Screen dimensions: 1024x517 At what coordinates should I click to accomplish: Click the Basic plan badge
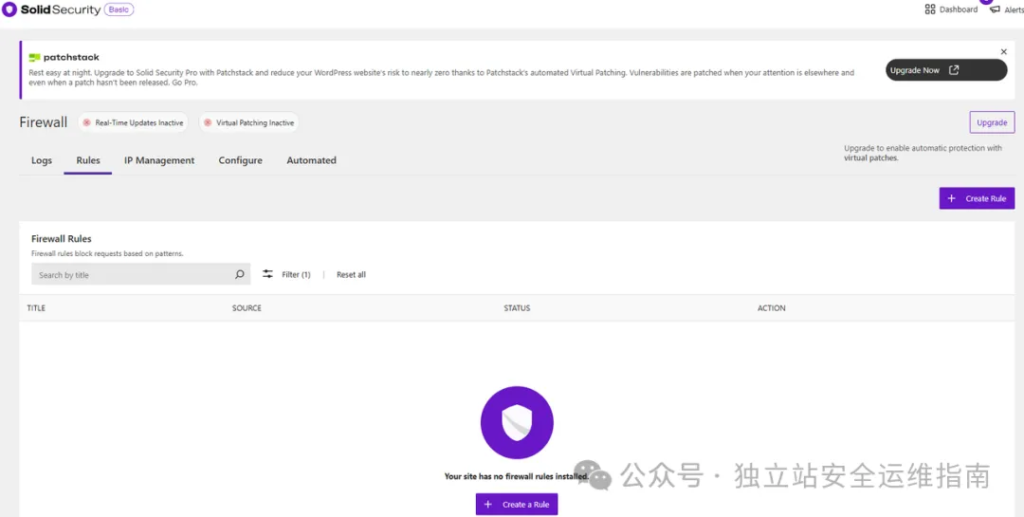pos(119,10)
